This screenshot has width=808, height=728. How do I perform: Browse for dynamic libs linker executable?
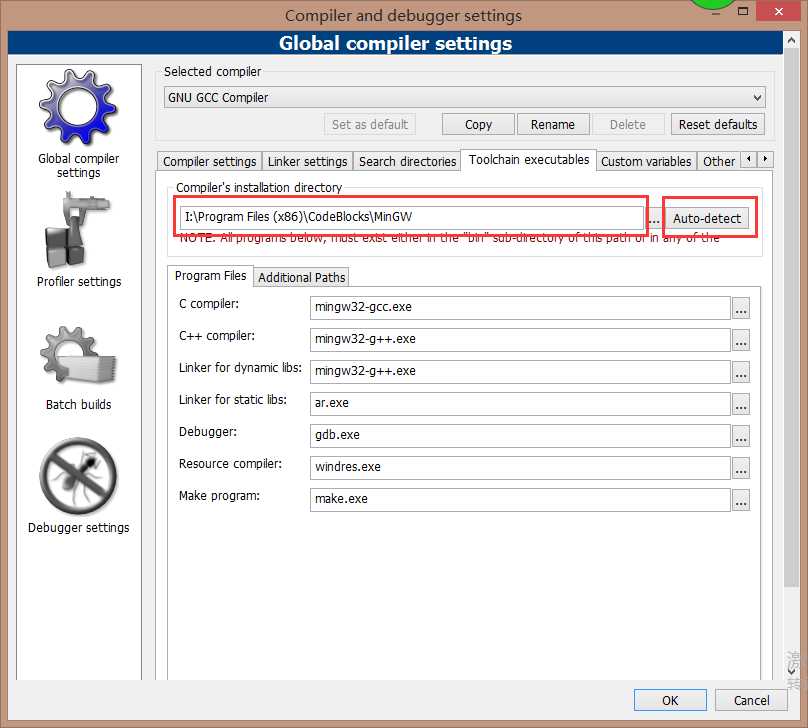coord(741,373)
